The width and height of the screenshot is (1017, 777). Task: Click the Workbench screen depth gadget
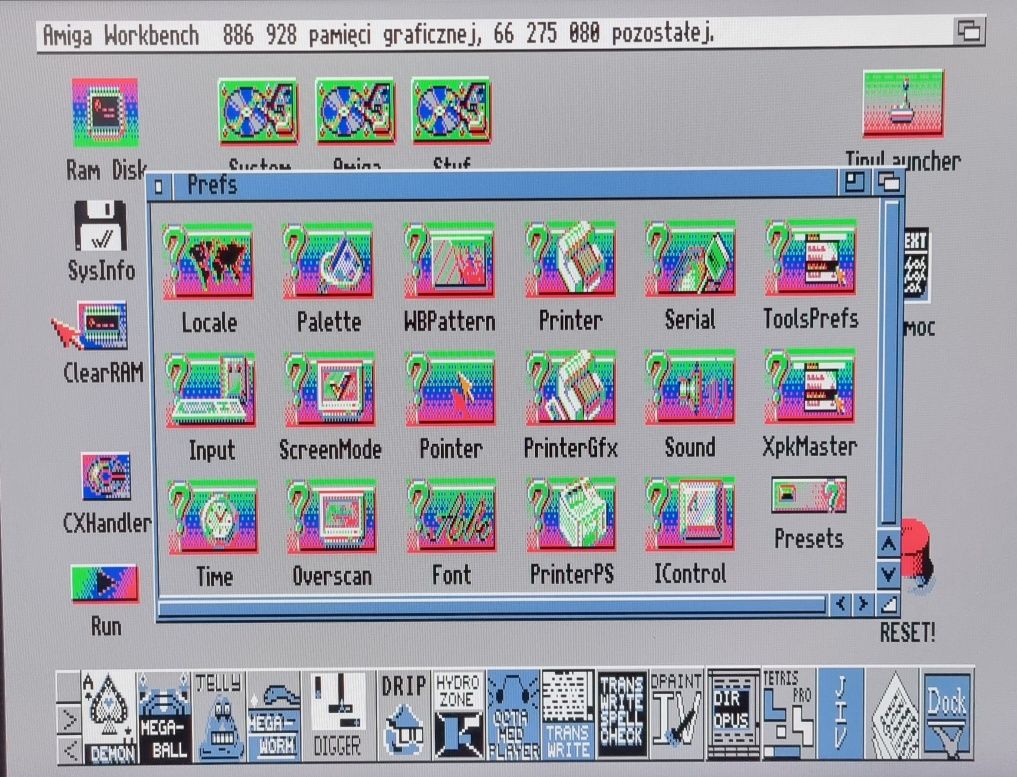pyautogui.click(x=969, y=30)
